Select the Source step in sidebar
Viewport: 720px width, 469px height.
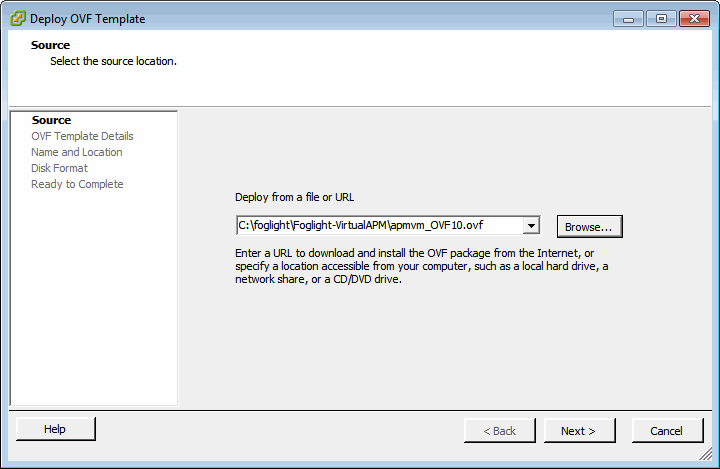[x=51, y=120]
